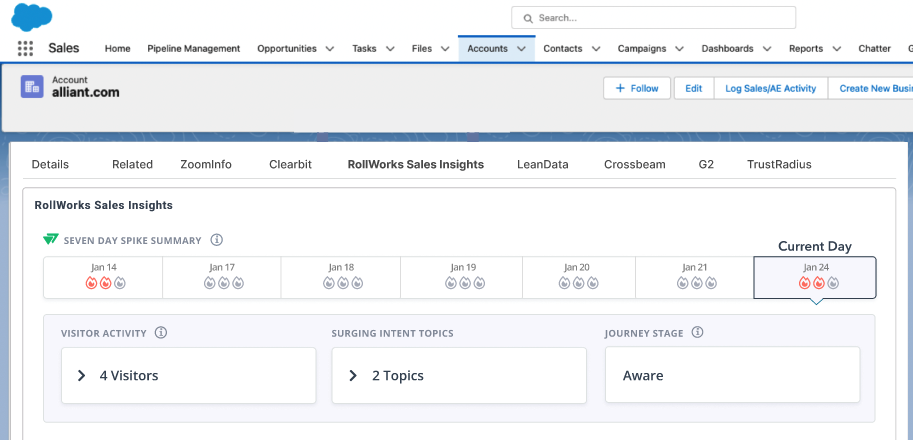This screenshot has height=440, width=913.
Task: Open the Accounts nav item
Action: click(487, 49)
